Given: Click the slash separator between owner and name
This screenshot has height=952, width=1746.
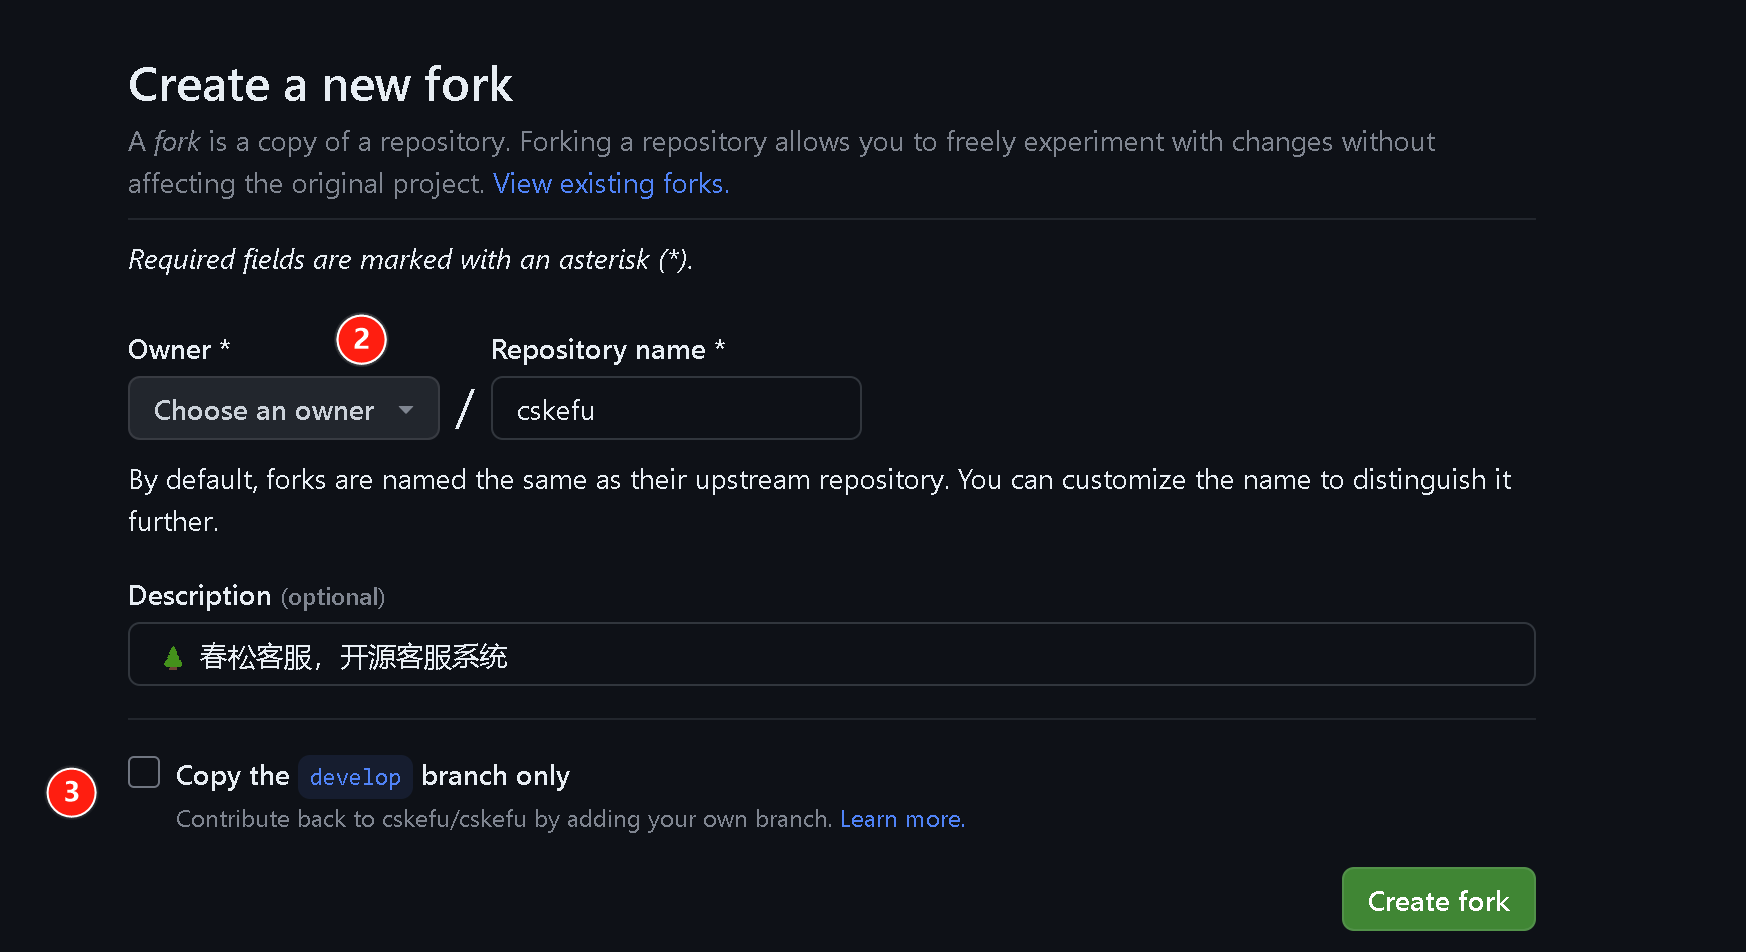Looking at the screenshot, I should pyautogui.click(x=464, y=409).
